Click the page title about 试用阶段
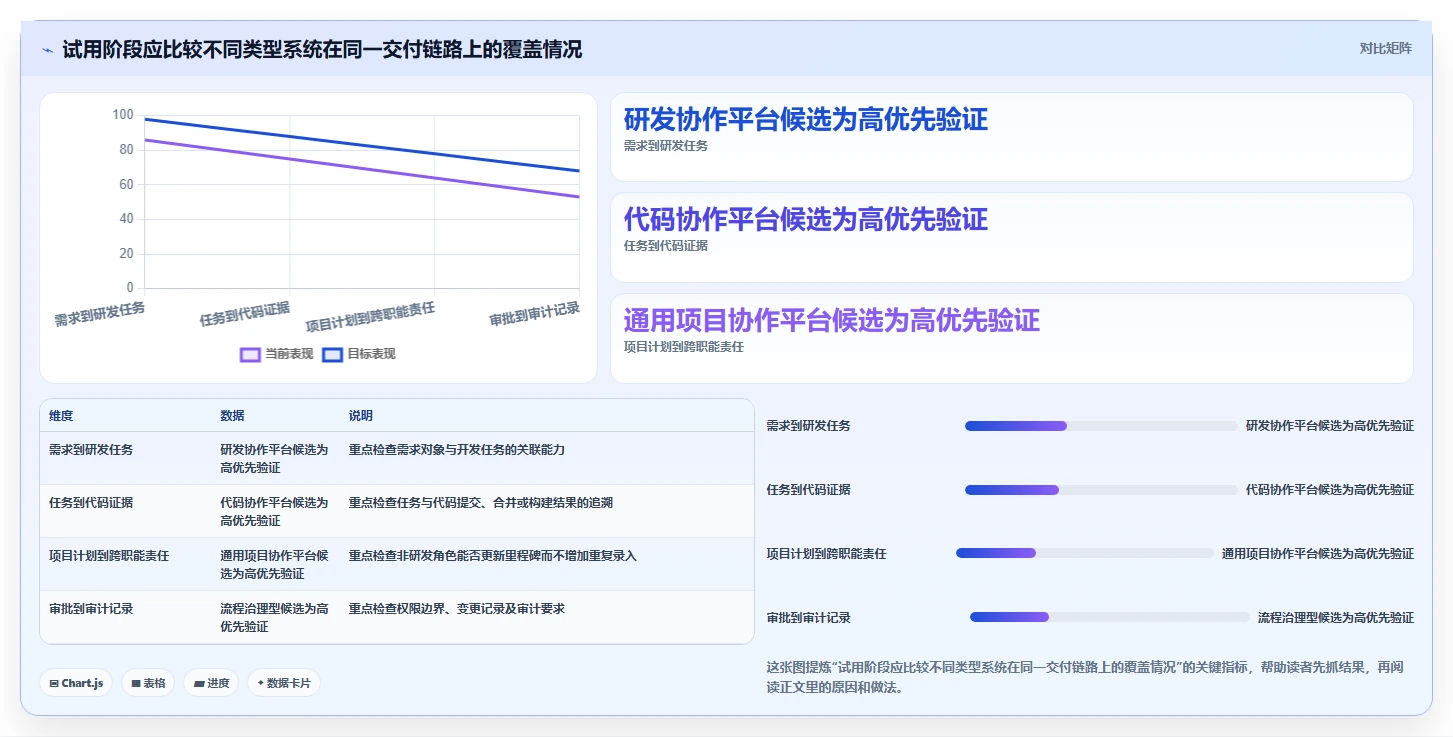The width and height of the screenshot is (1453, 737). pos(322,49)
